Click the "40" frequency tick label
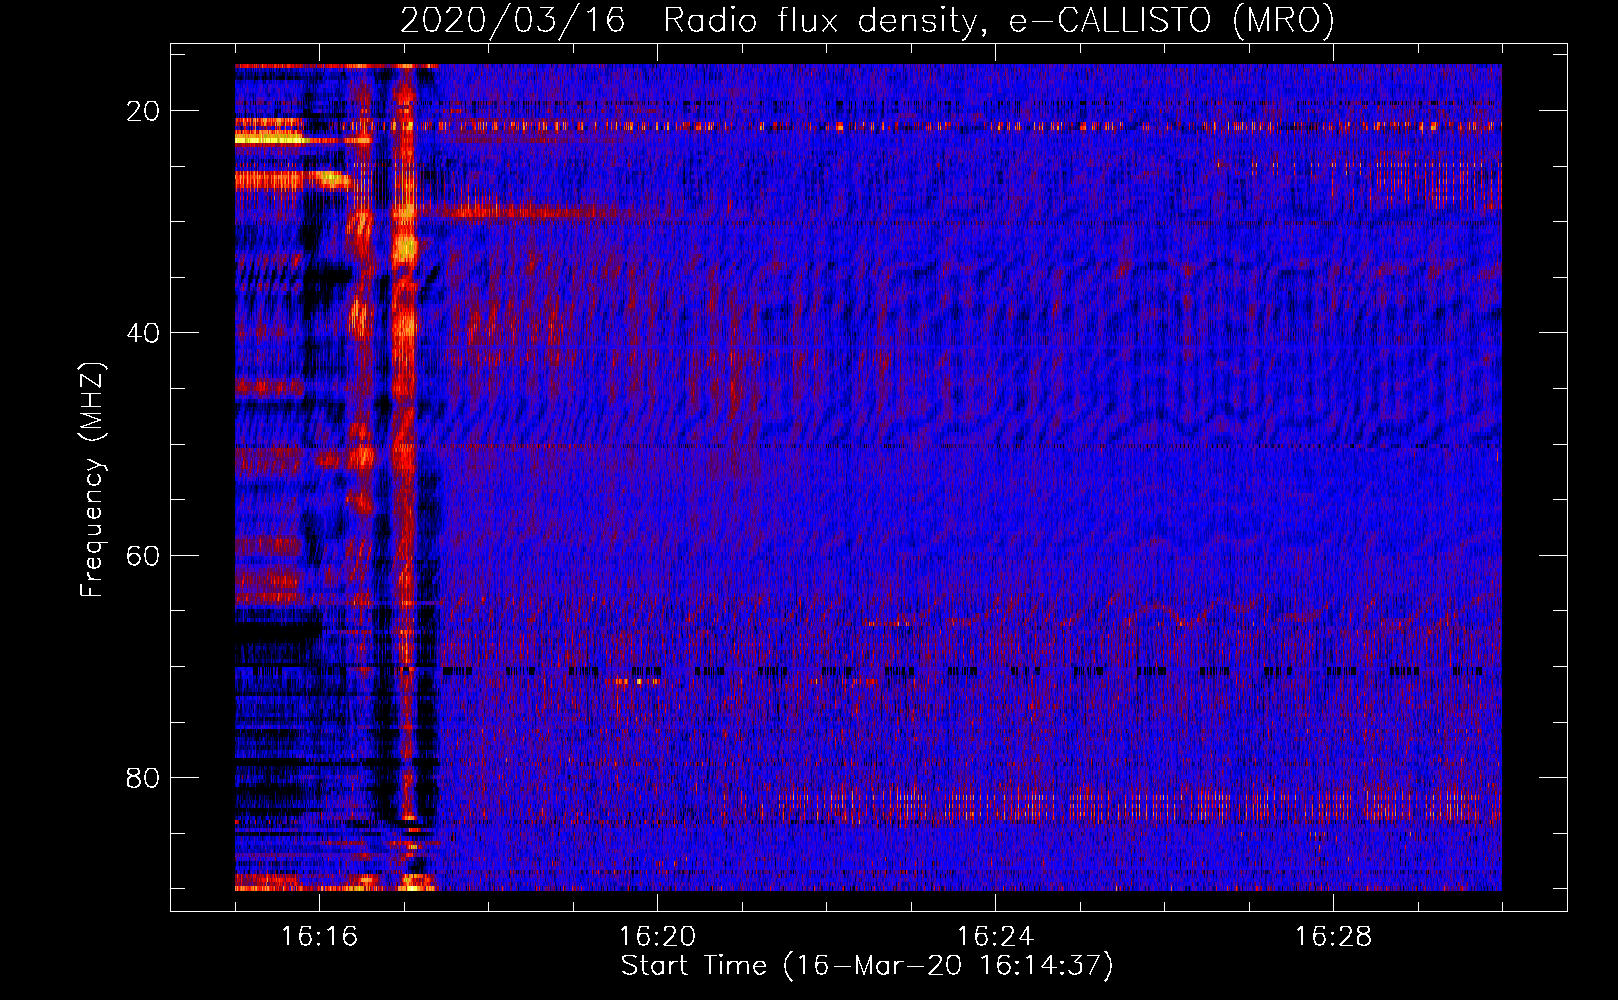Image resolution: width=1618 pixels, height=1000 pixels. [144, 332]
